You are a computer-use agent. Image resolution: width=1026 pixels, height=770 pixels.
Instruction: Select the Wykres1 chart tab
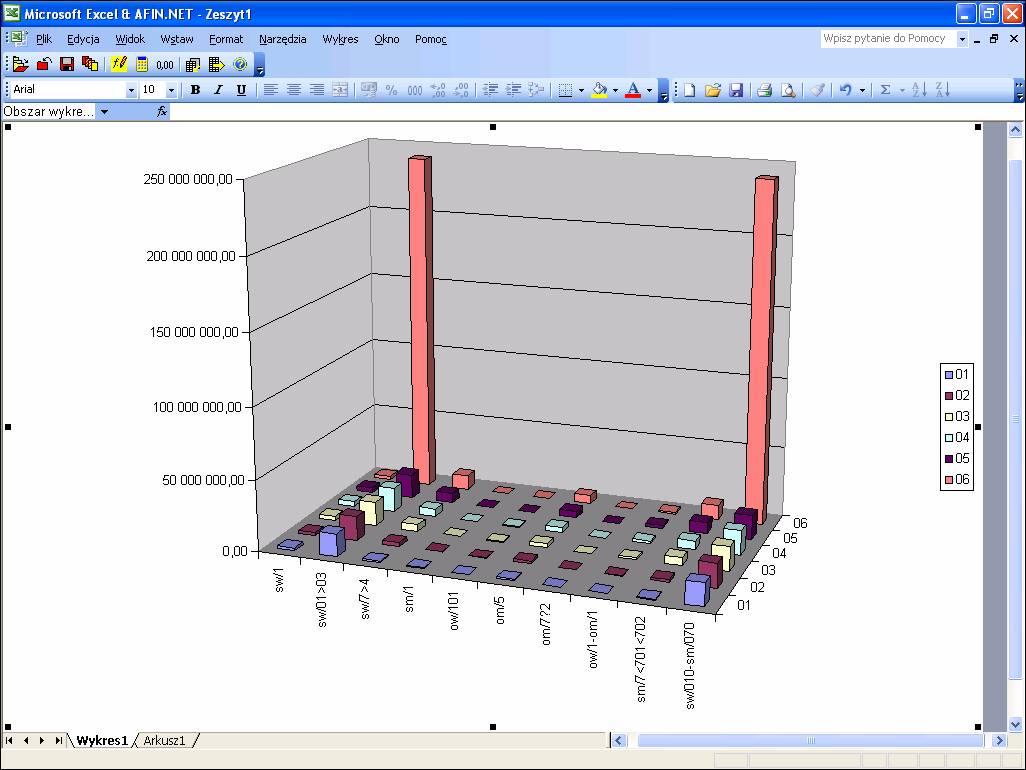click(101, 741)
